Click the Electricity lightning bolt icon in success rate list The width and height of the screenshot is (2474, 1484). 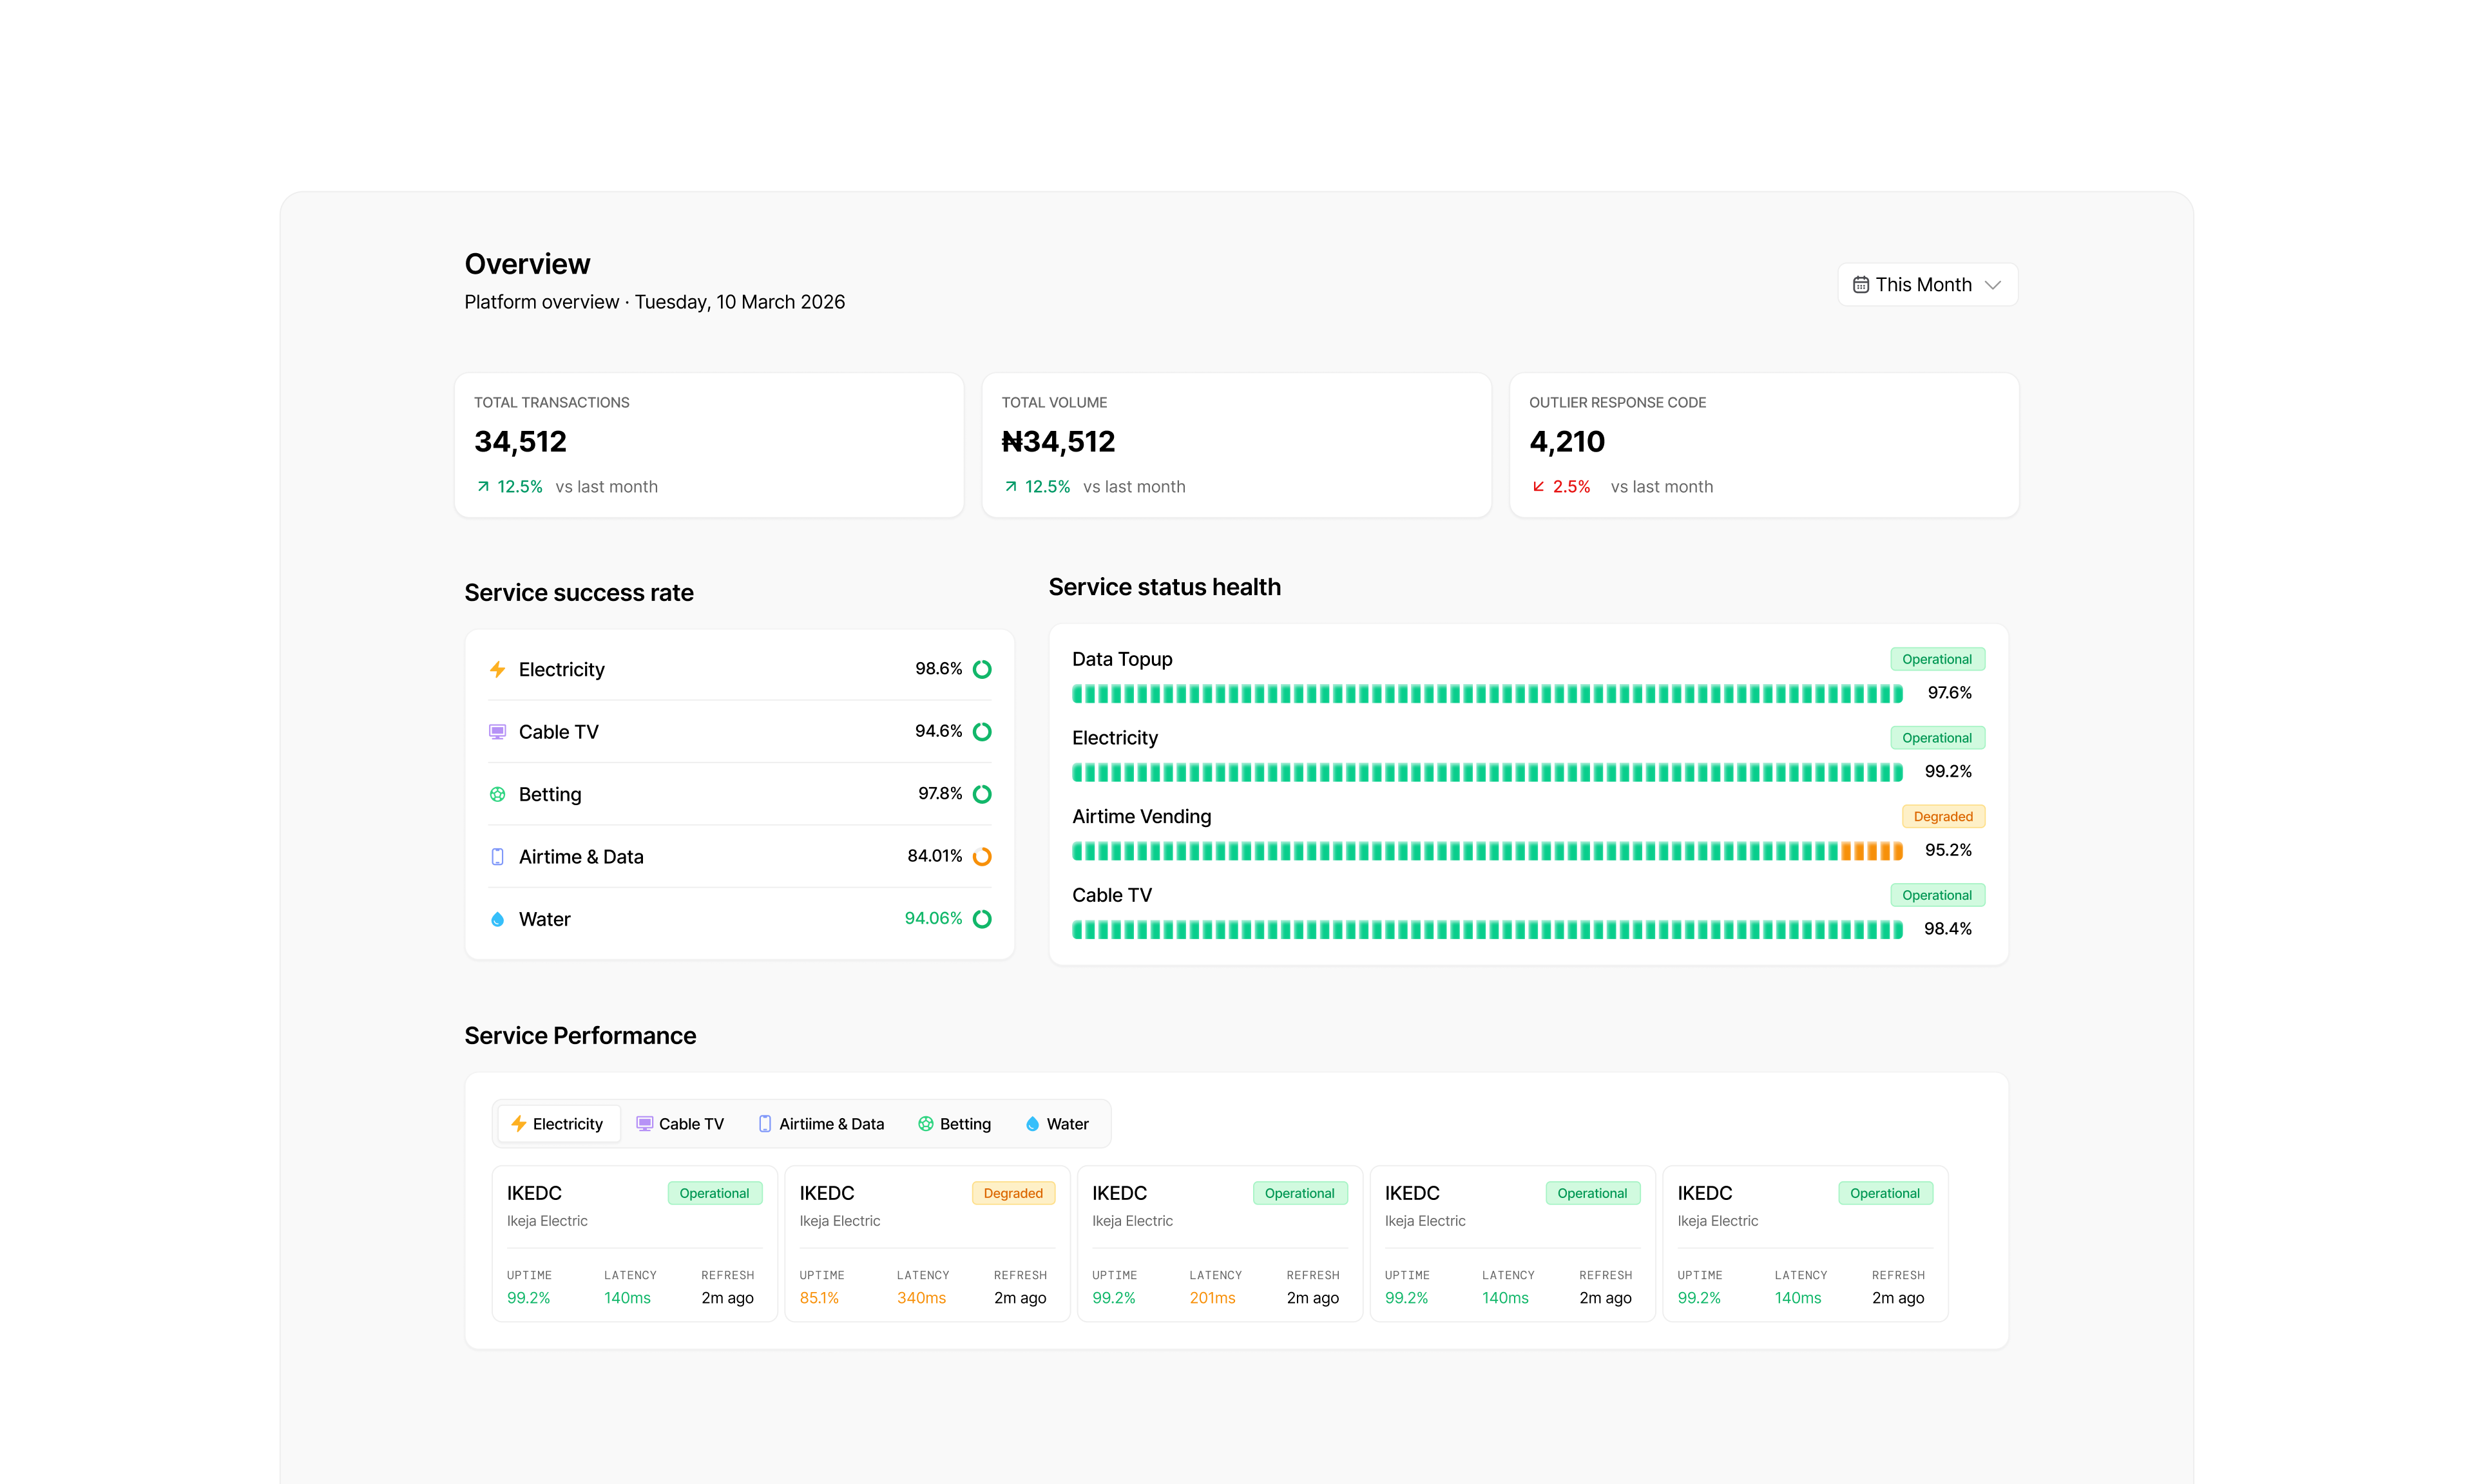(497, 669)
